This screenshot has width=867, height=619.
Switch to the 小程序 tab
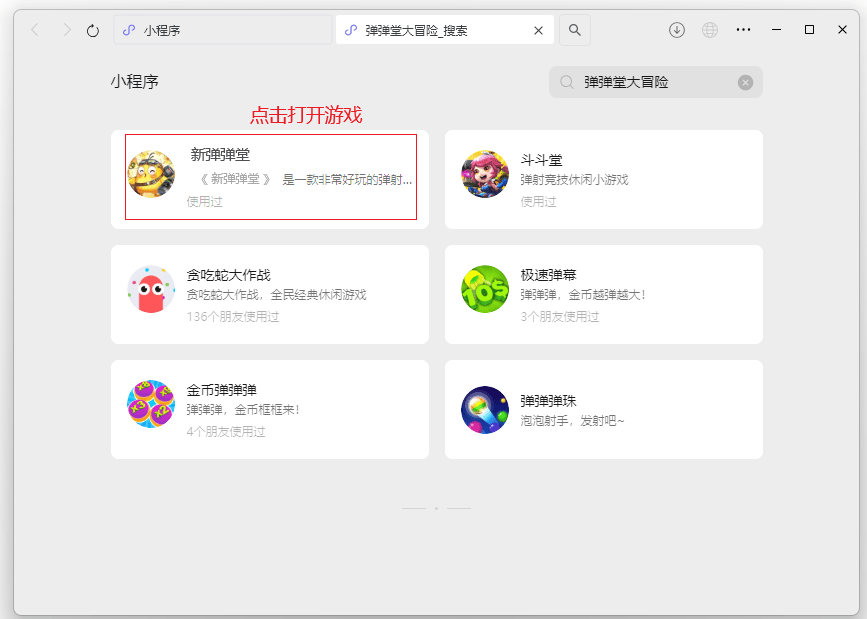[222, 30]
